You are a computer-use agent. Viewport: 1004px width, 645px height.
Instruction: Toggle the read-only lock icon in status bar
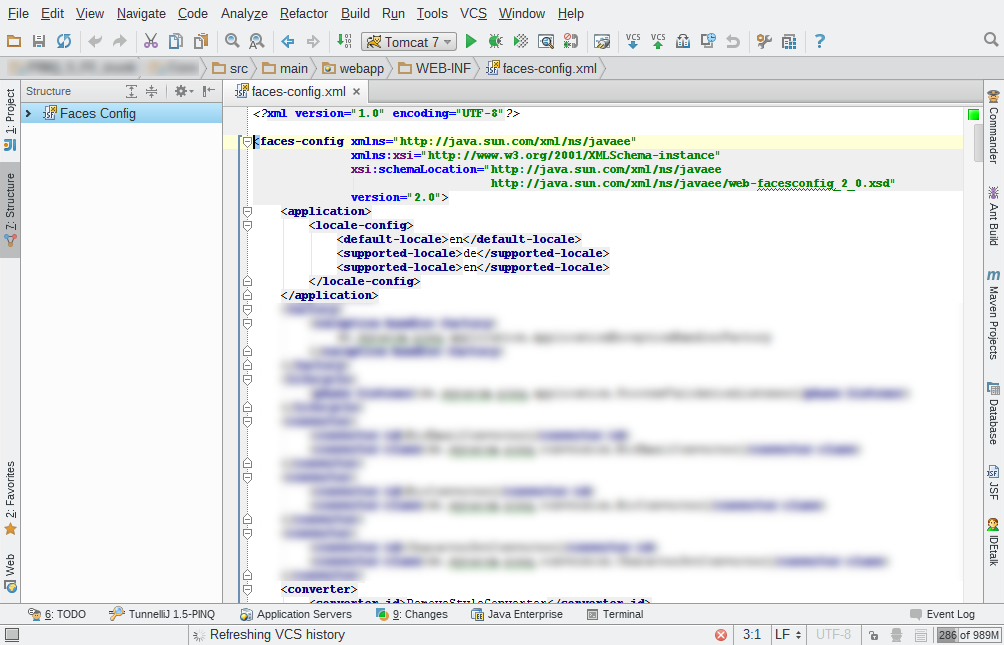click(x=873, y=635)
